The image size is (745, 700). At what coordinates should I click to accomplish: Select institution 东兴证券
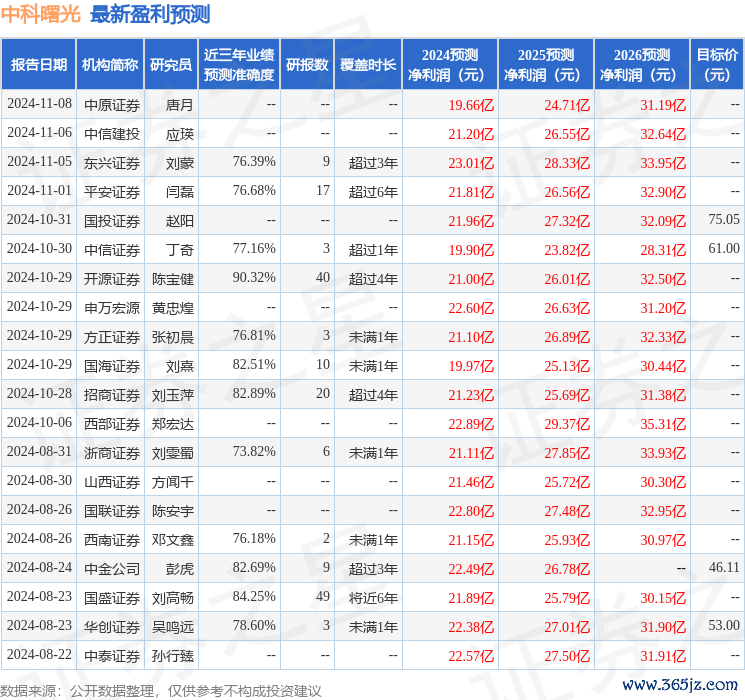click(x=112, y=163)
